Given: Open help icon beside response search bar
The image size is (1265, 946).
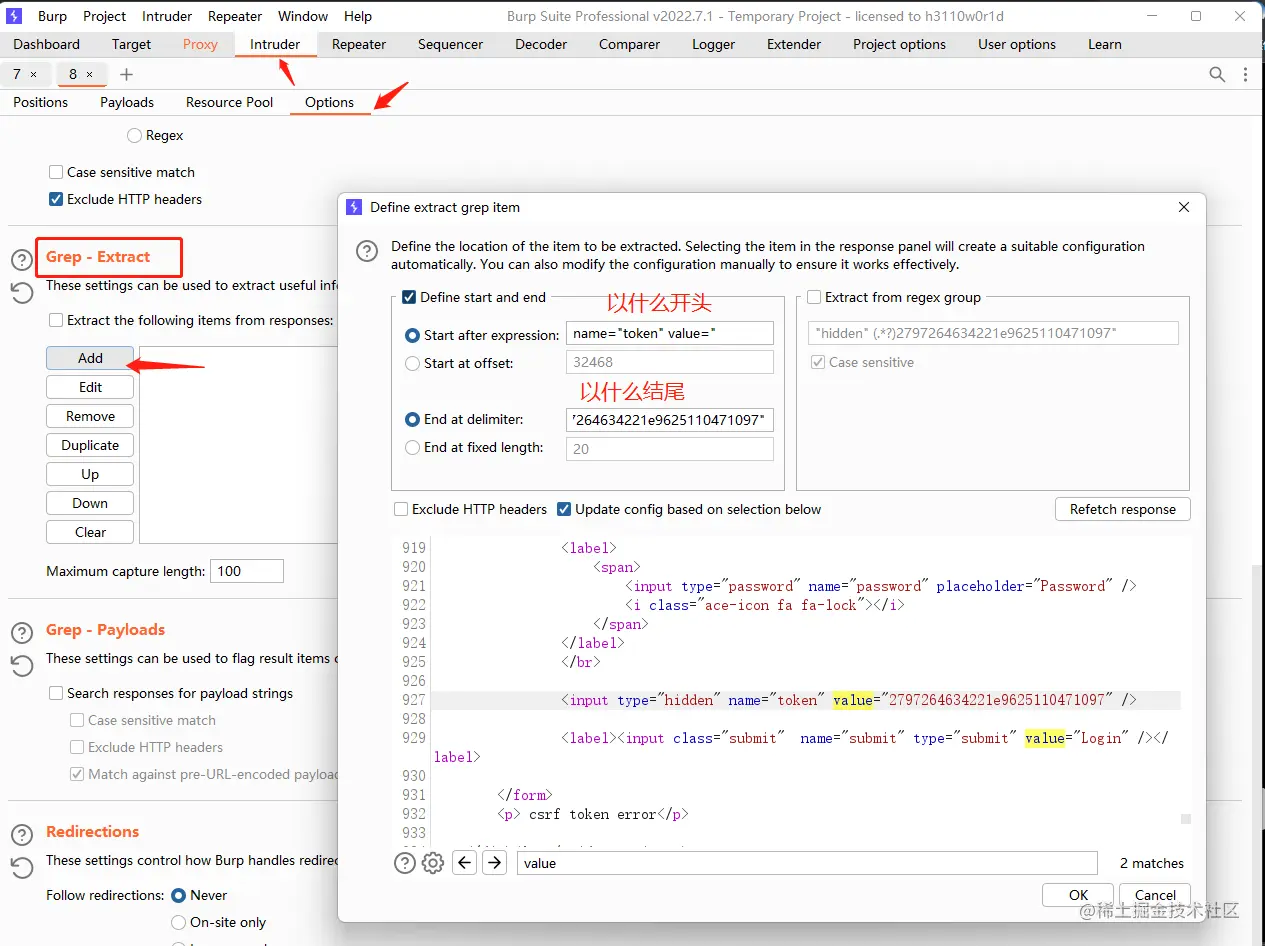Looking at the screenshot, I should click(405, 863).
